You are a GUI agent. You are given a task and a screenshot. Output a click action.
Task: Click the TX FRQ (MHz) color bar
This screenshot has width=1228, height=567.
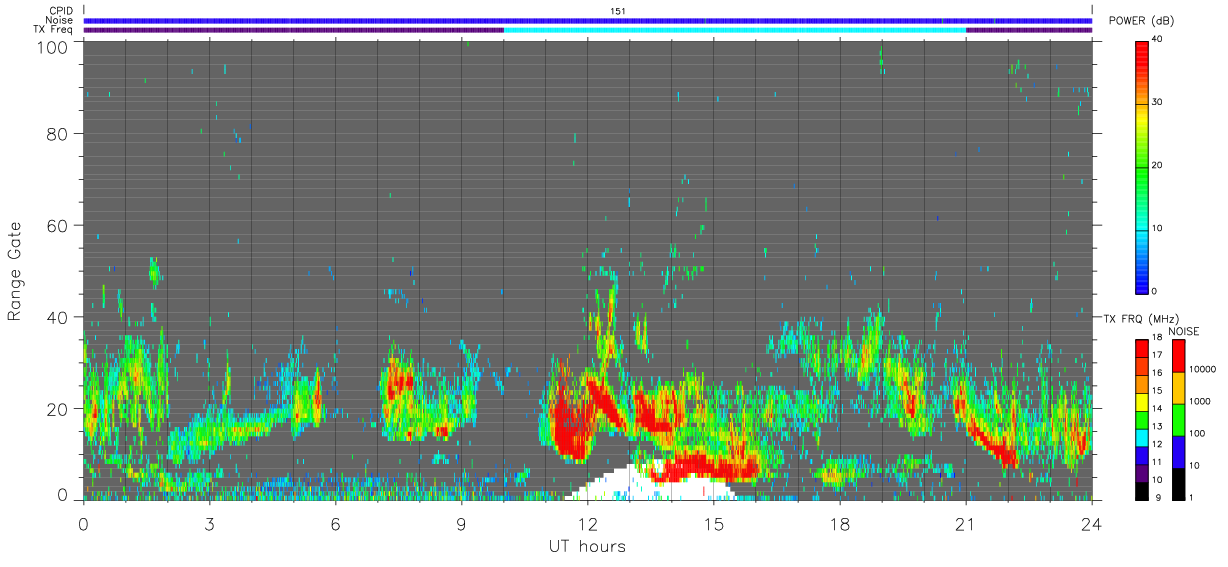click(x=1141, y=418)
